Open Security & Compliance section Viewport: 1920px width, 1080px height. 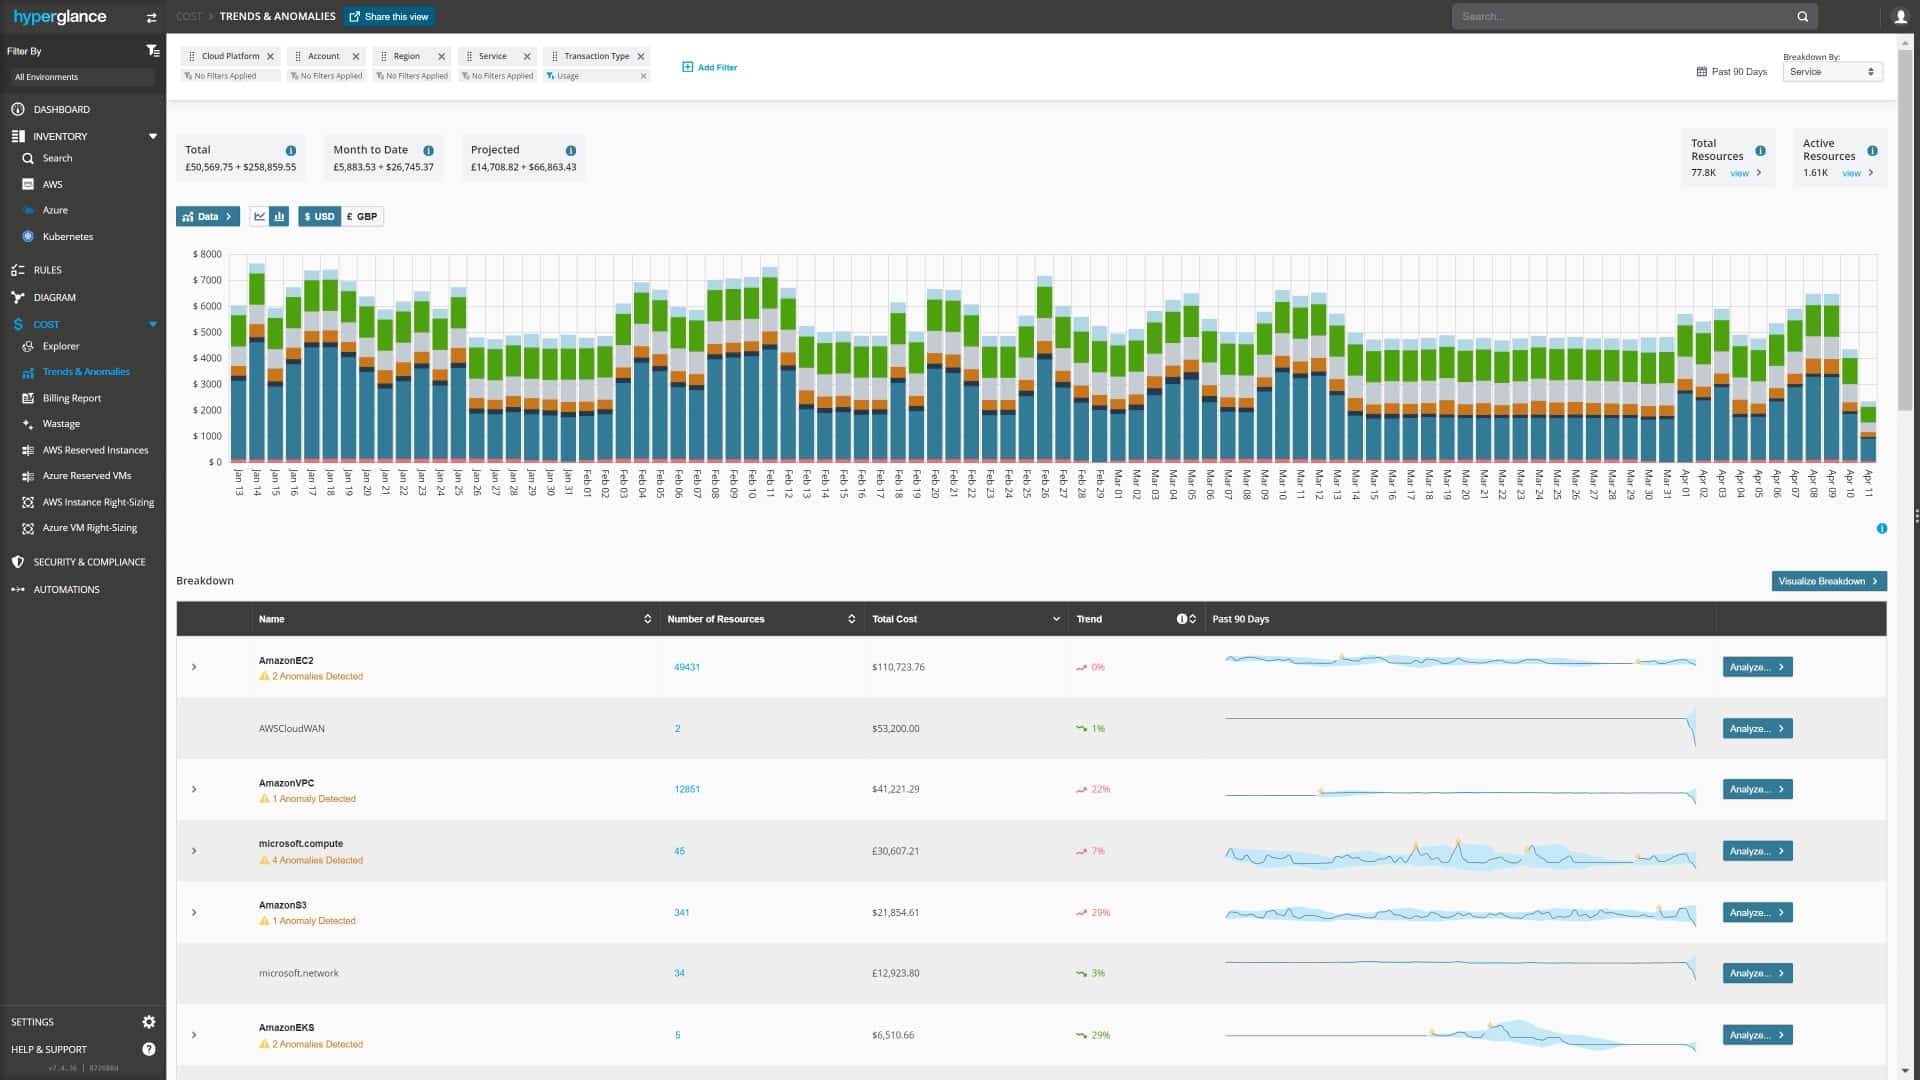89,562
